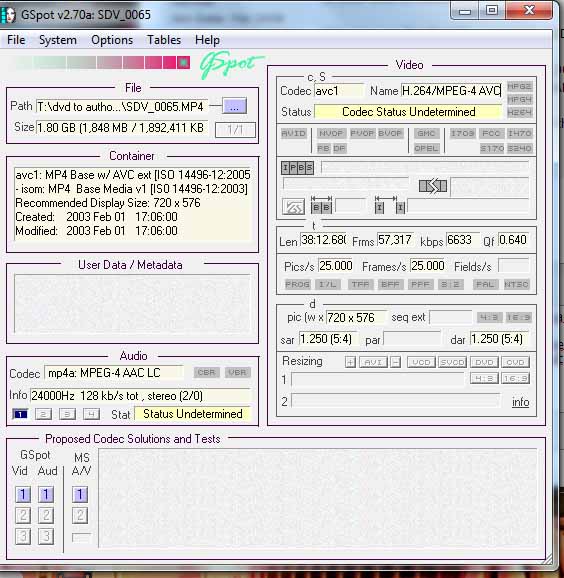
Task: Click the I I keyframe interval icon
Action: coord(390,206)
